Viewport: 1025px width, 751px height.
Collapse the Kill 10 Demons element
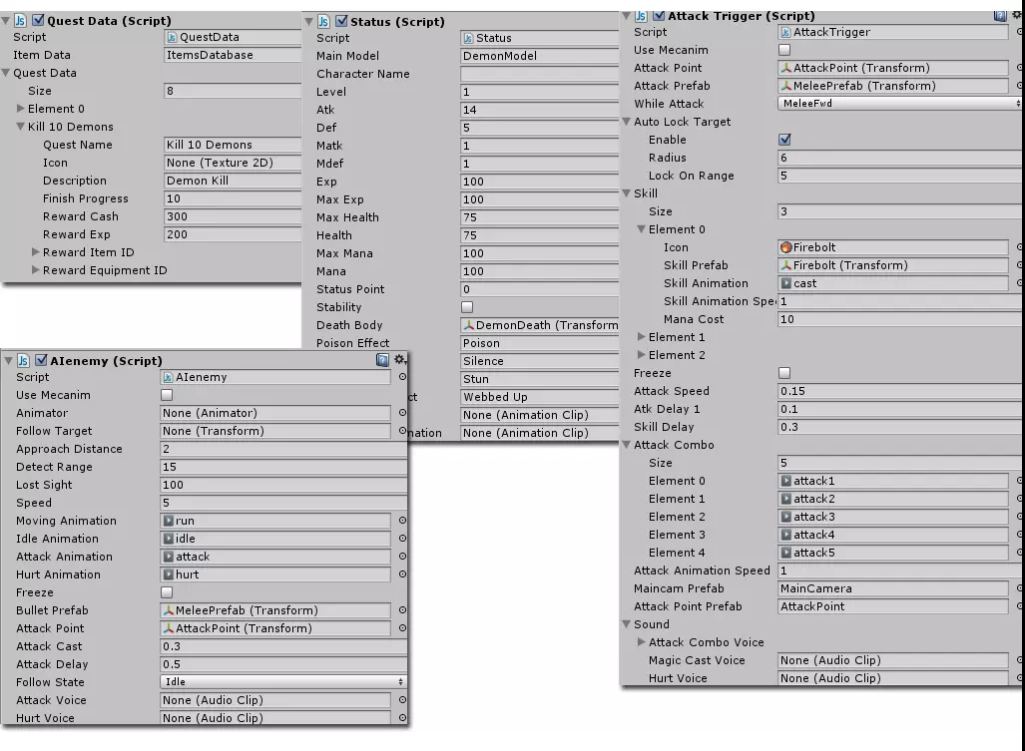click(20, 126)
